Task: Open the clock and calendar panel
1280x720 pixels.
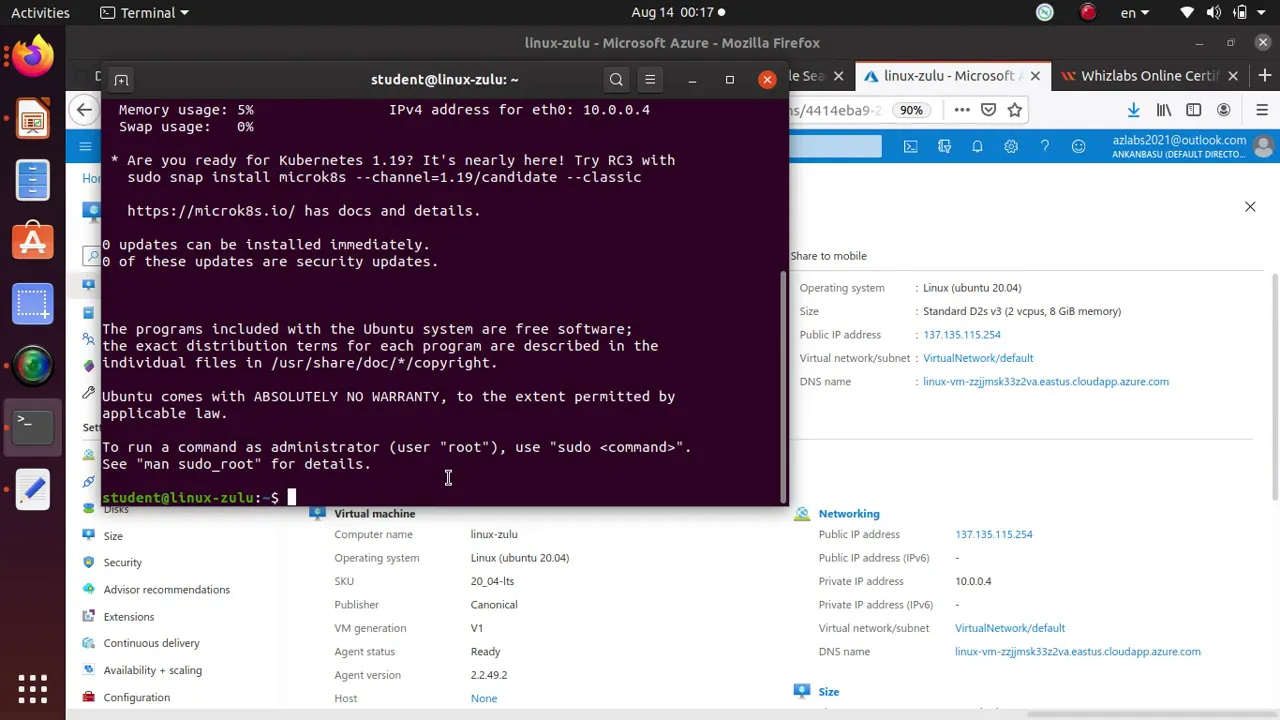Action: [x=678, y=13]
